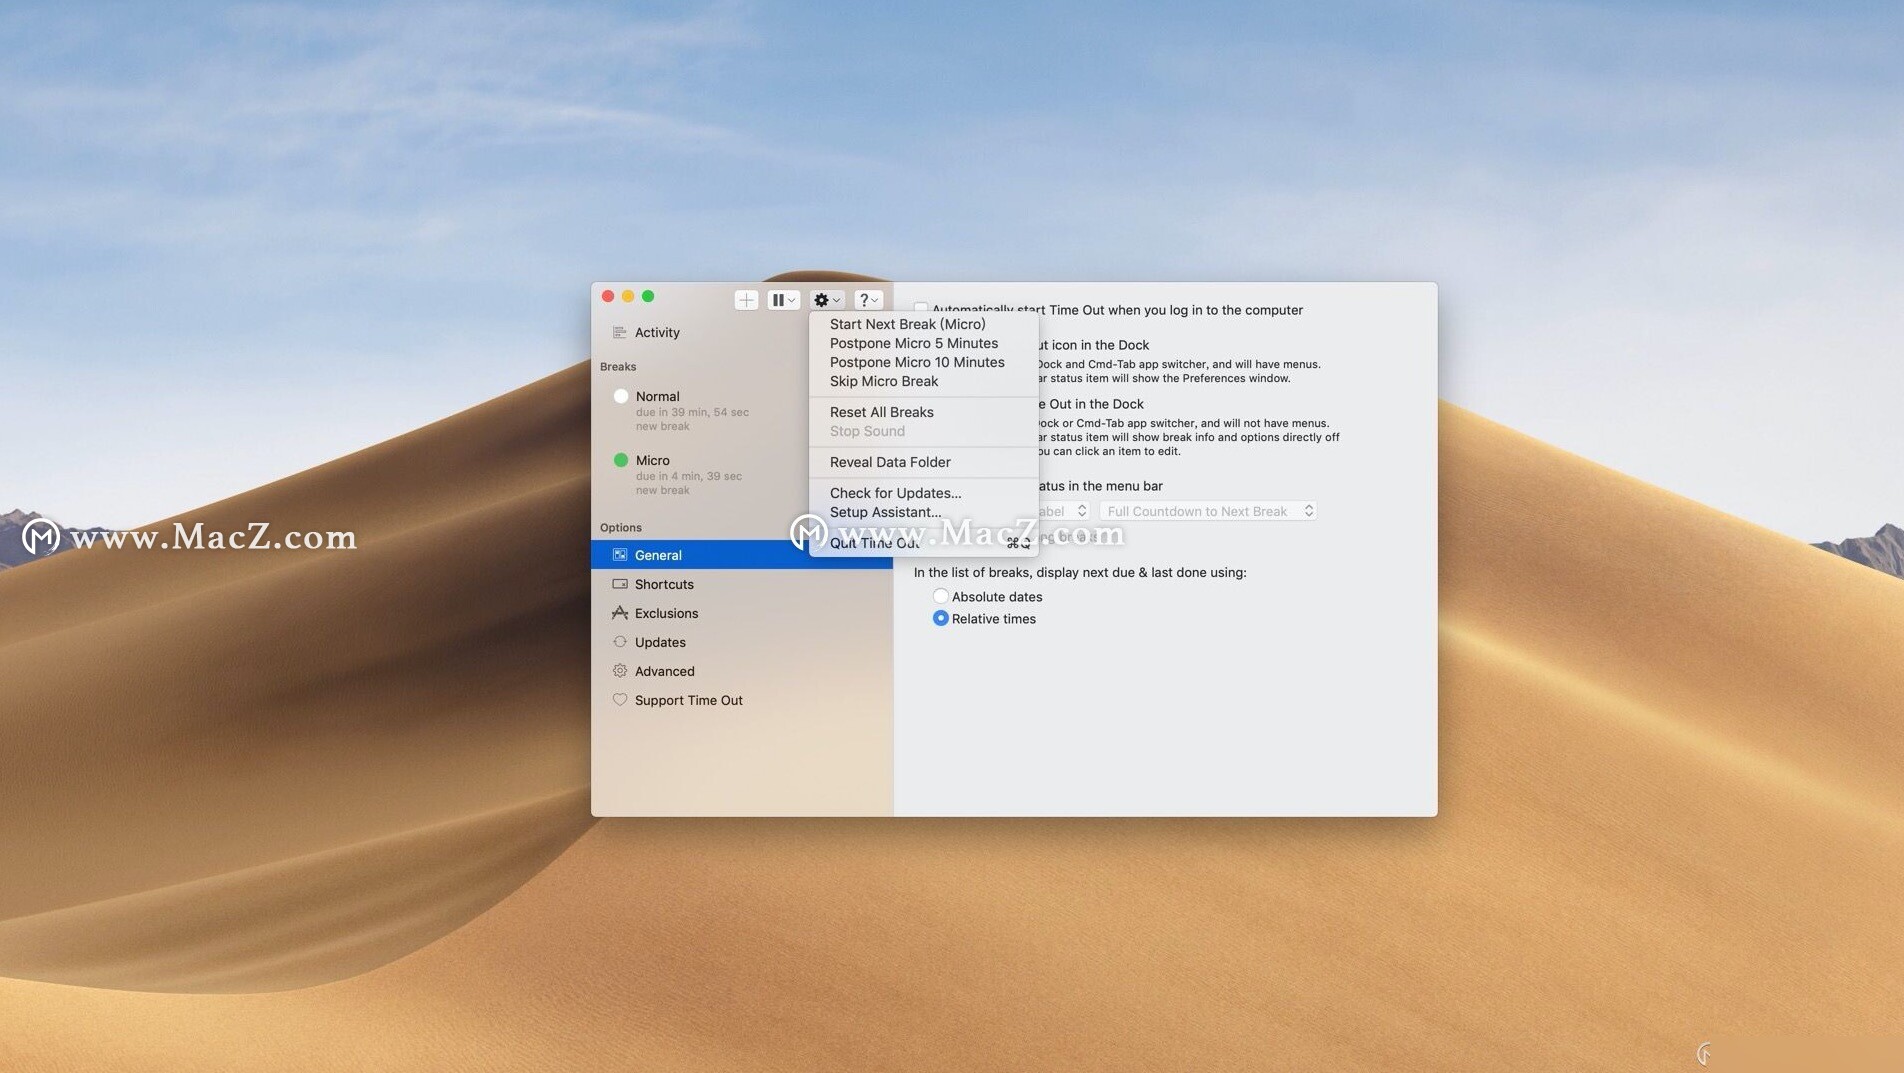The image size is (1904, 1073).
Task: Select the Absolute dates radio button
Action: pyautogui.click(x=940, y=596)
